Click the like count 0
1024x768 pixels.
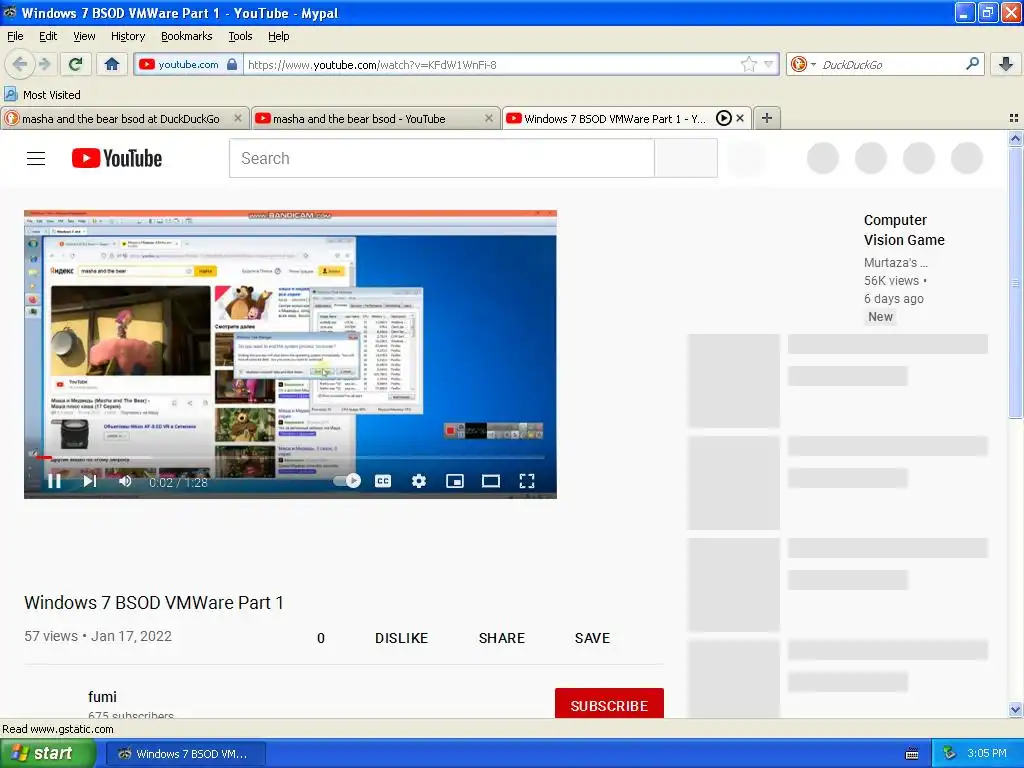[321, 638]
